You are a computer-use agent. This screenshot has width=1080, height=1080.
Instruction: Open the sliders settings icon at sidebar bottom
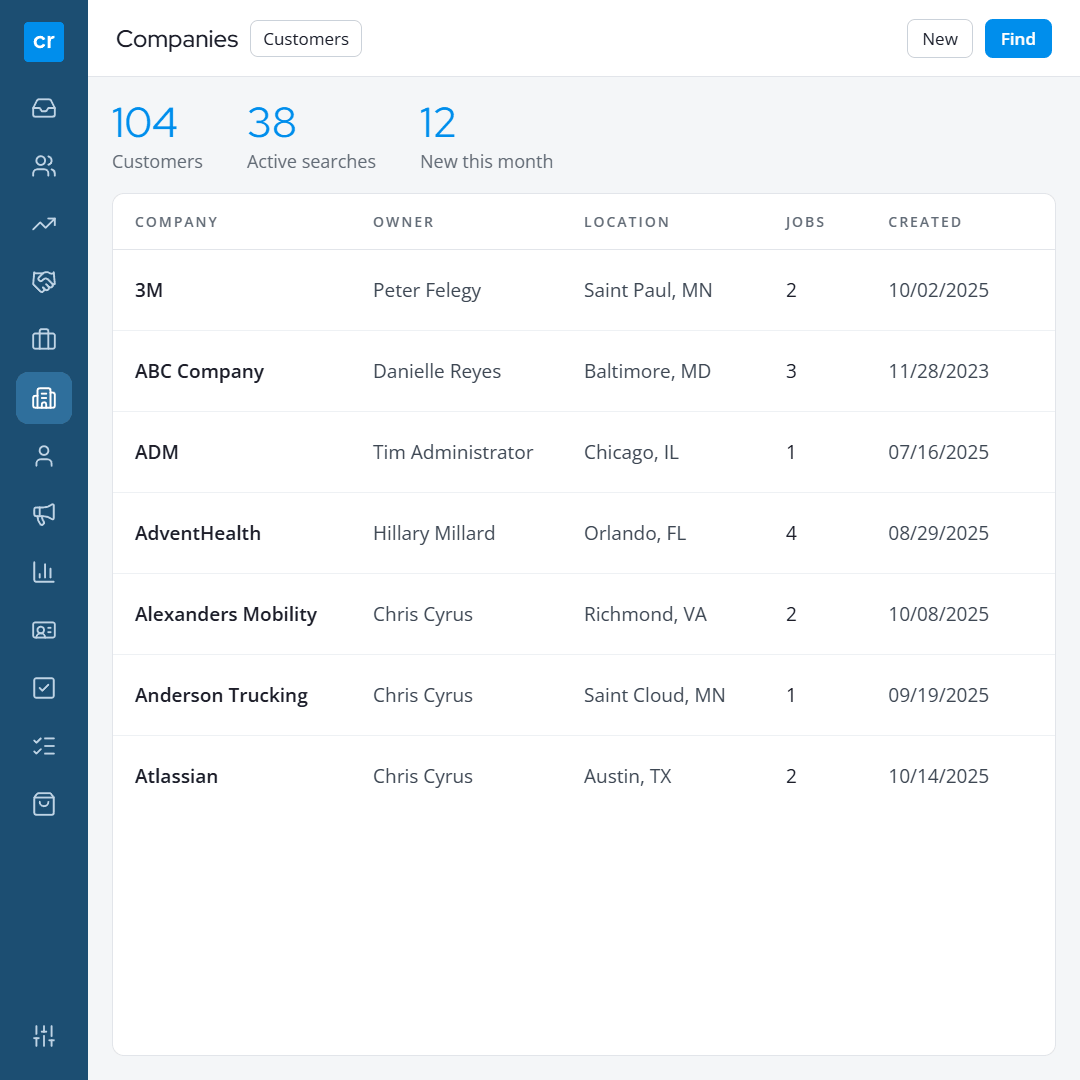[x=44, y=1035]
